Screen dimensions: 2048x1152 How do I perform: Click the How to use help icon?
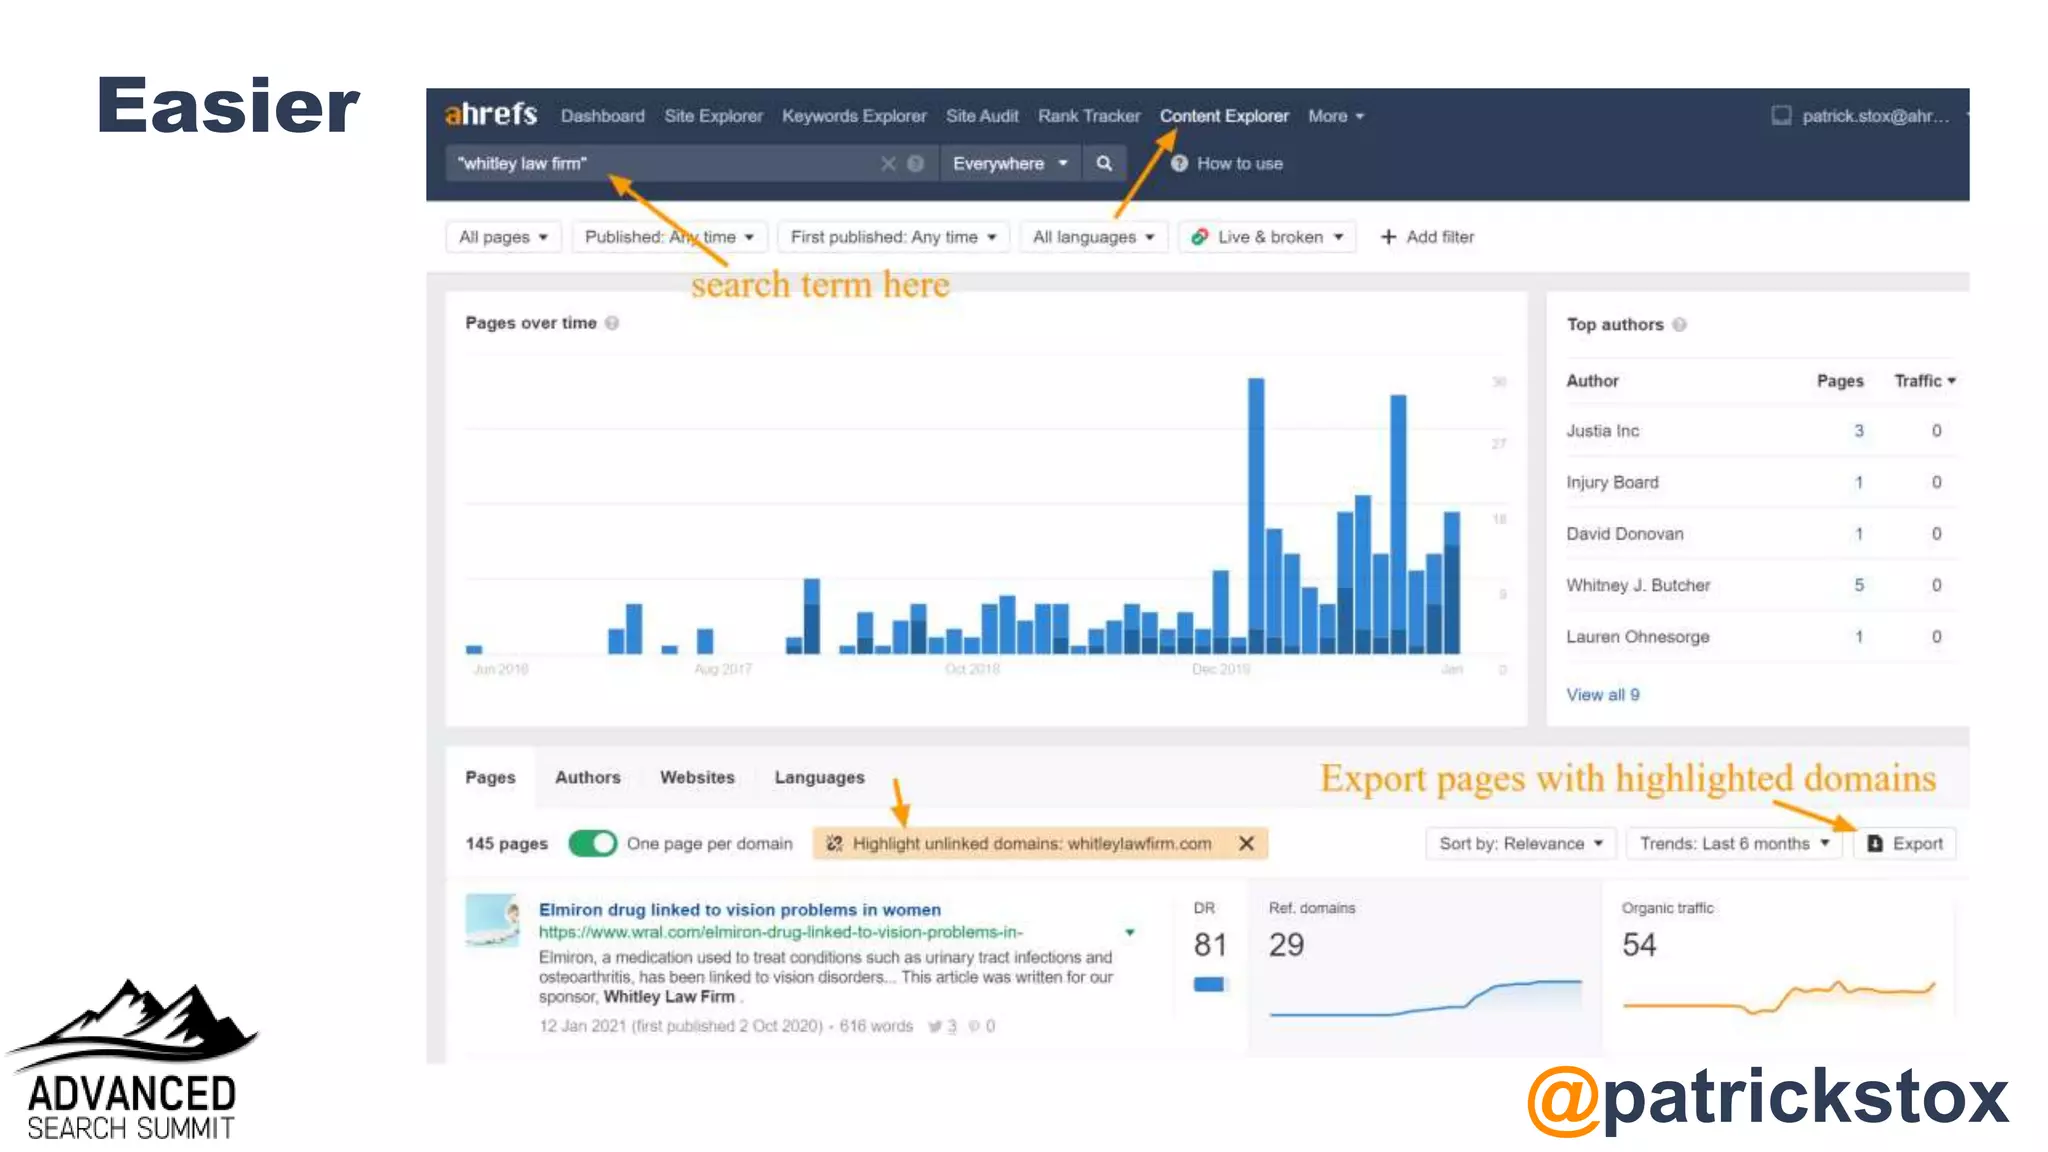[1179, 163]
